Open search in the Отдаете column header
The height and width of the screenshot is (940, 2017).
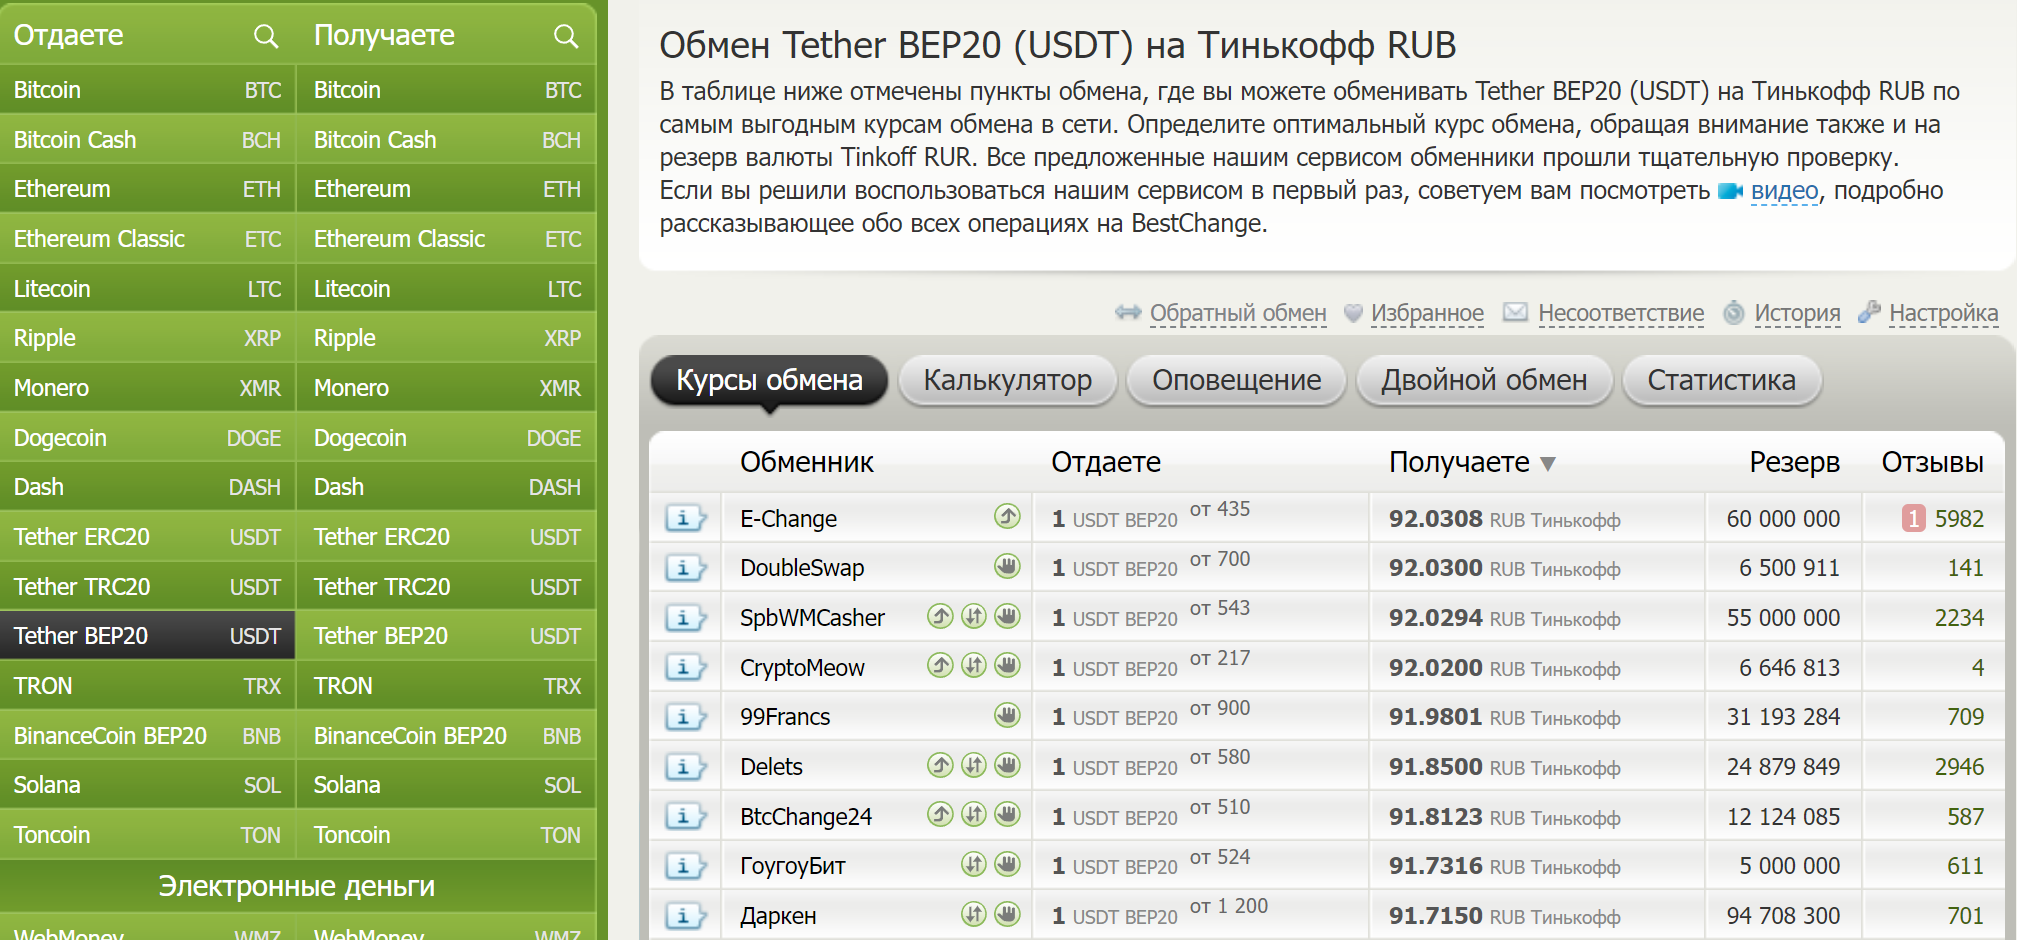(265, 37)
